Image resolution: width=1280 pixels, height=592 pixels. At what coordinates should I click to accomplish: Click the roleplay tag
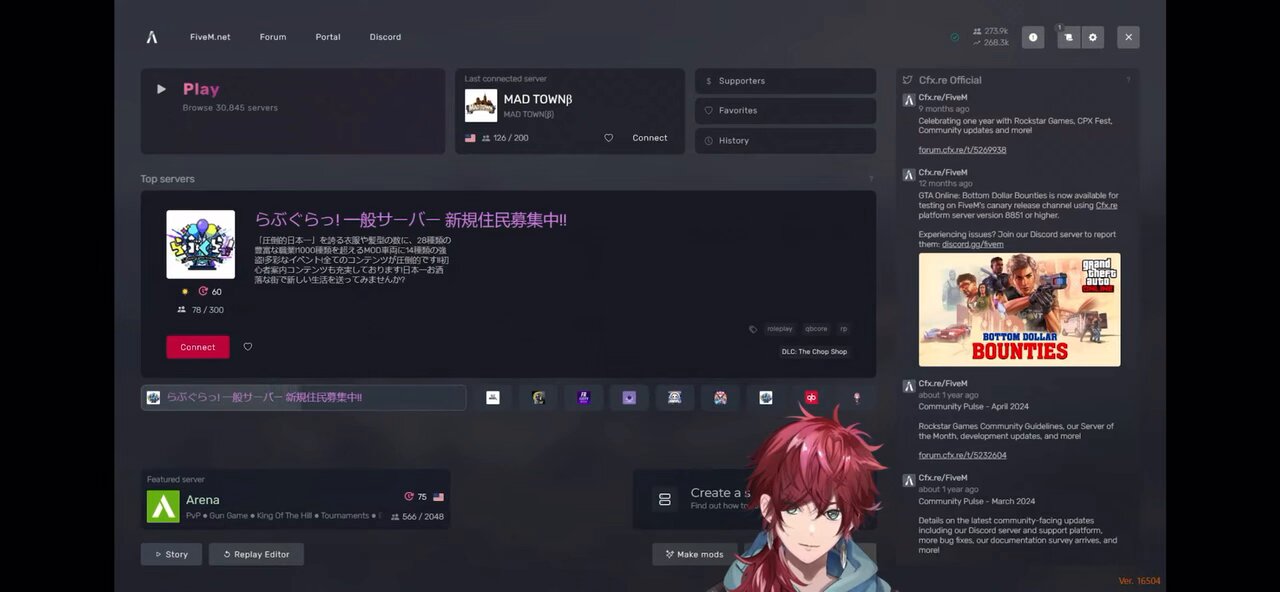pyautogui.click(x=780, y=329)
